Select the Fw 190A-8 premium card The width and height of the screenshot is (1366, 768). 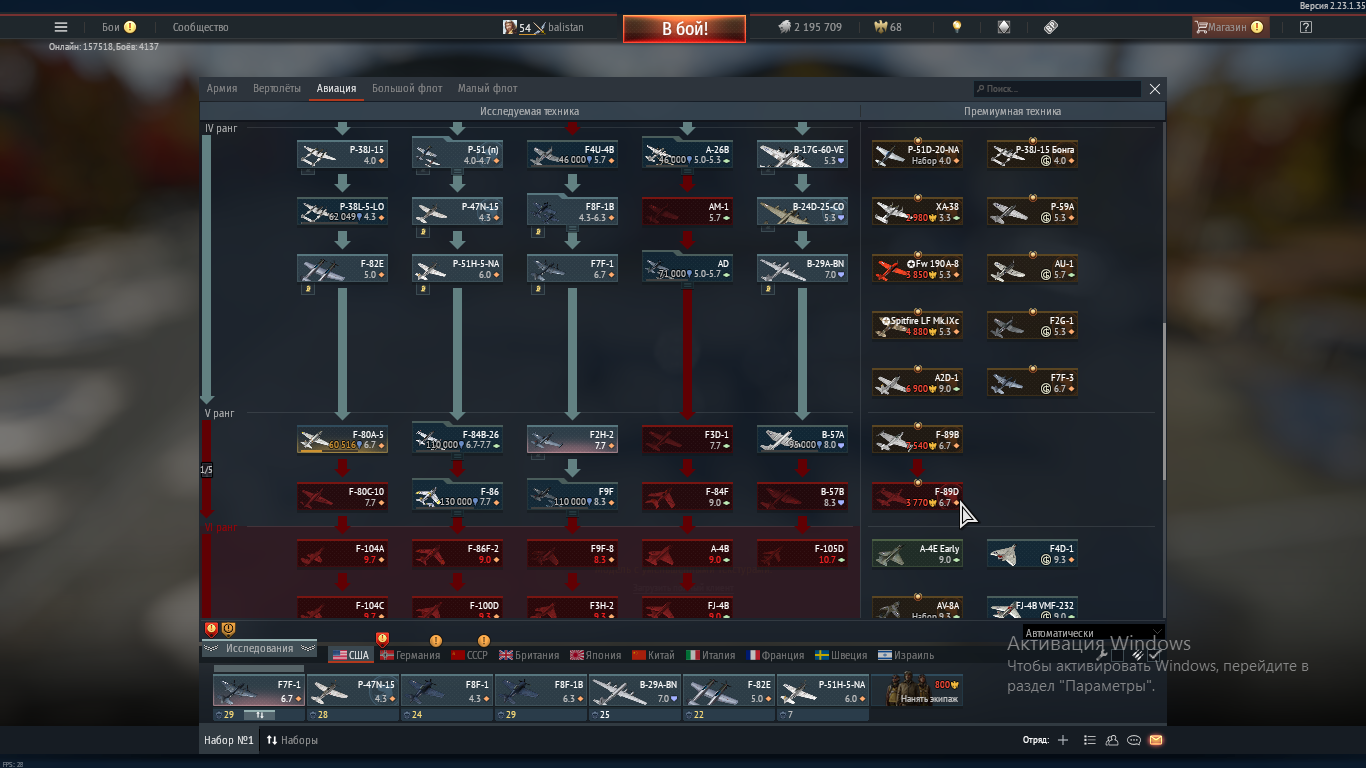[x=917, y=269]
